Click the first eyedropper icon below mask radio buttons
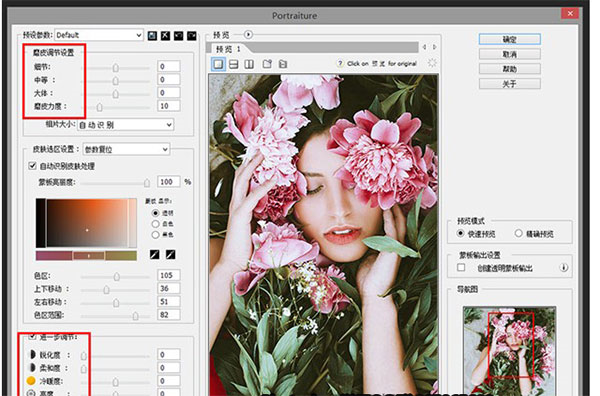 click(155, 254)
